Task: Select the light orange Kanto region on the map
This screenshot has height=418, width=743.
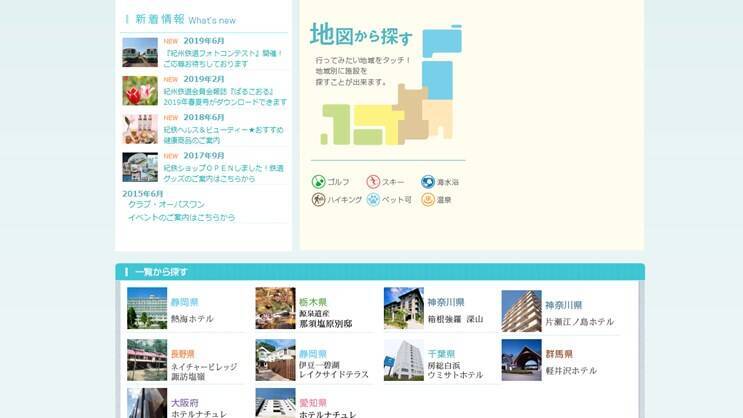Action: coord(439,118)
